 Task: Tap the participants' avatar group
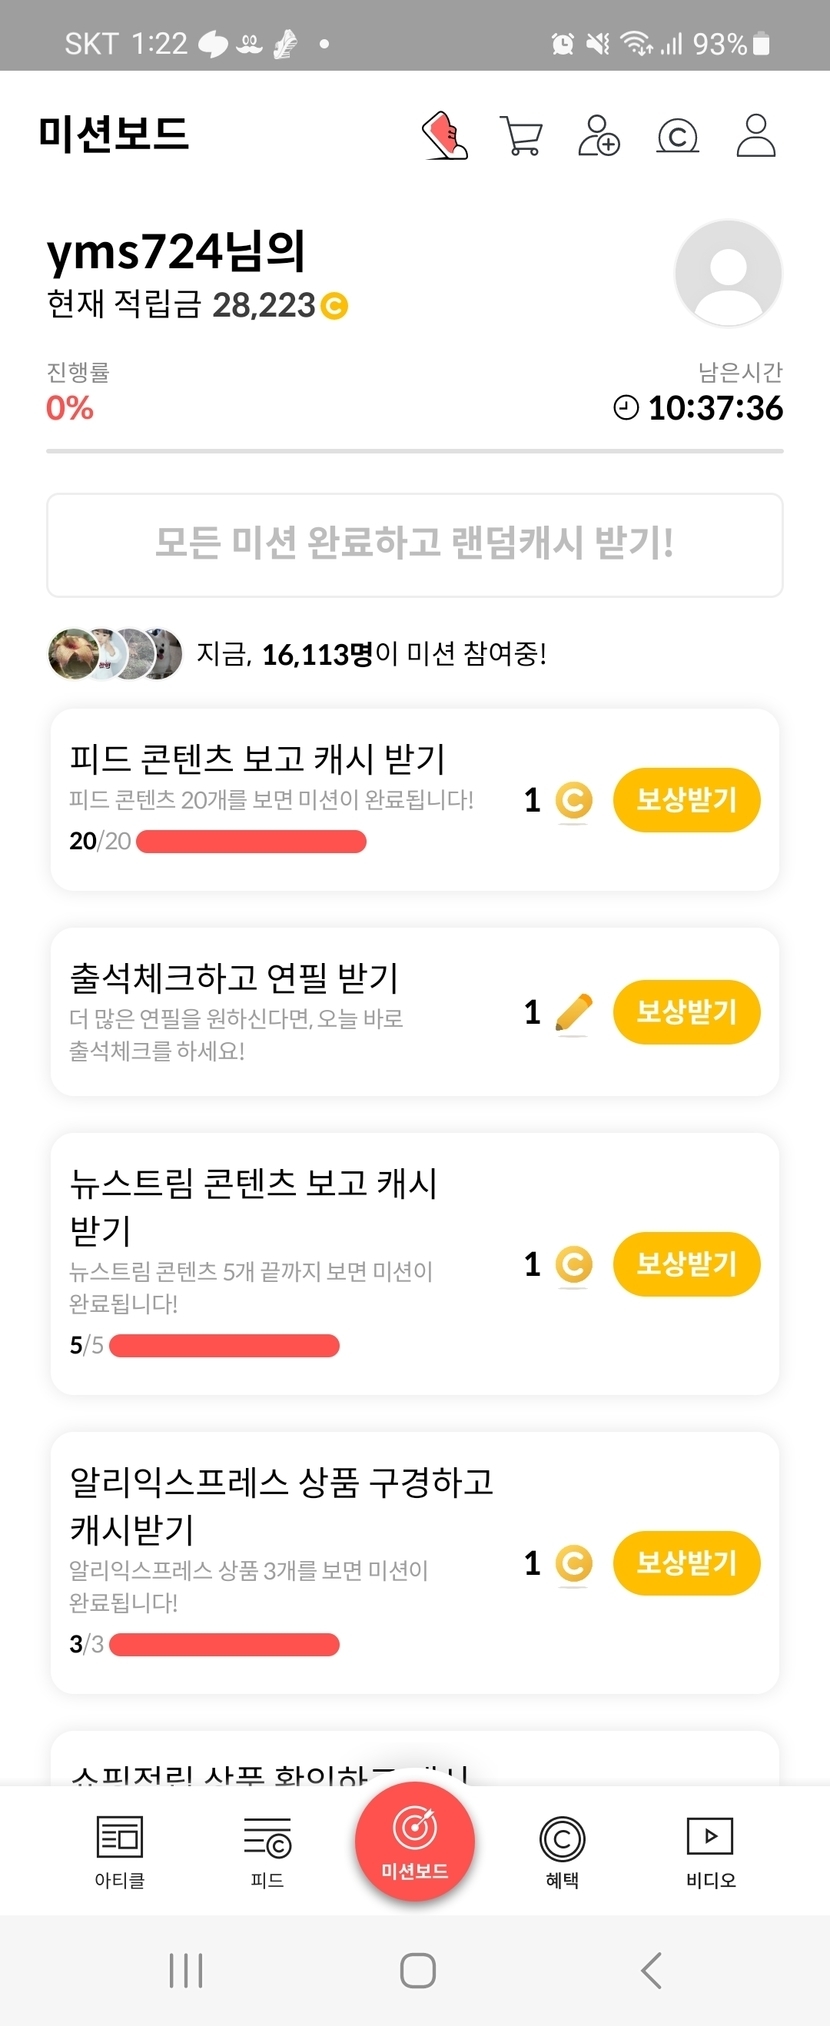click(x=115, y=654)
